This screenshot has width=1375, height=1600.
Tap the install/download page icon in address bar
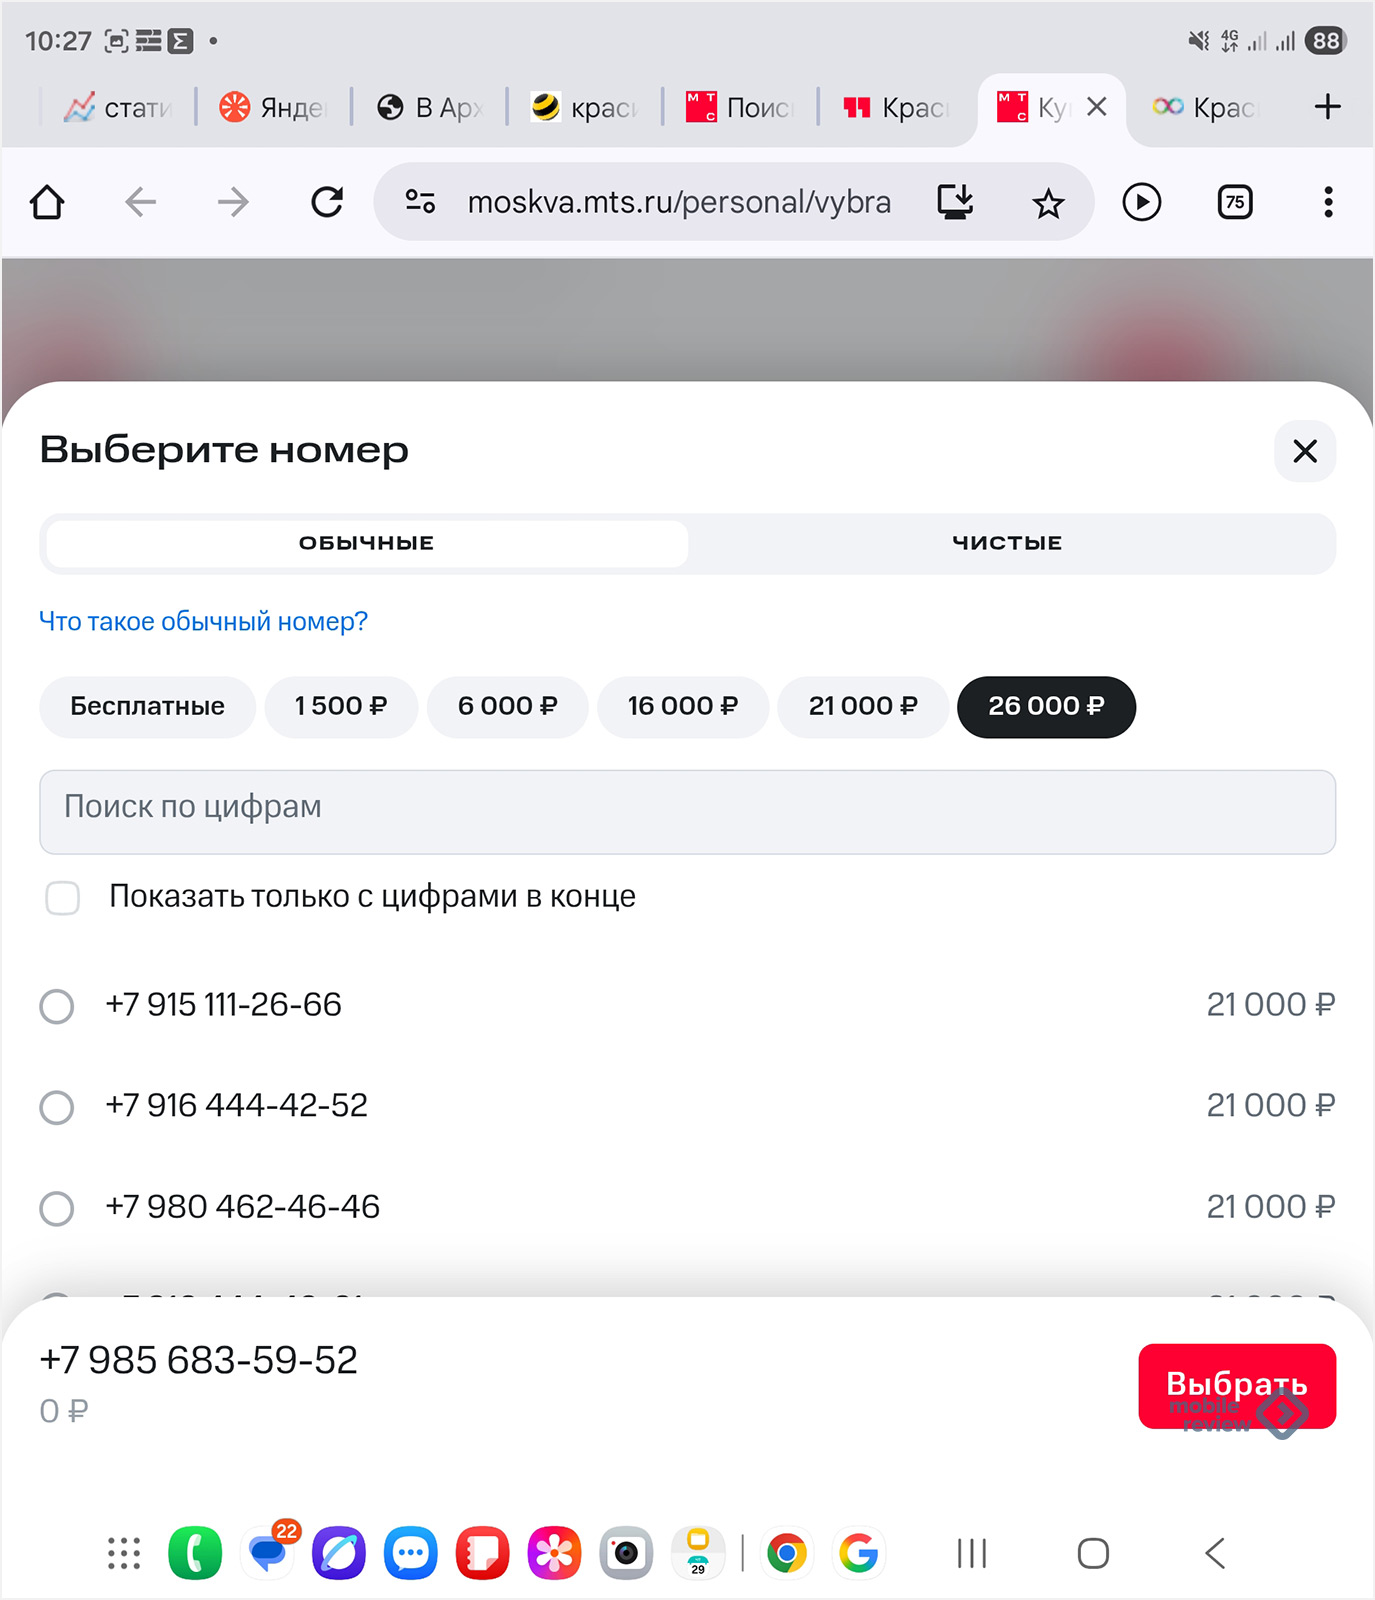[x=955, y=203]
